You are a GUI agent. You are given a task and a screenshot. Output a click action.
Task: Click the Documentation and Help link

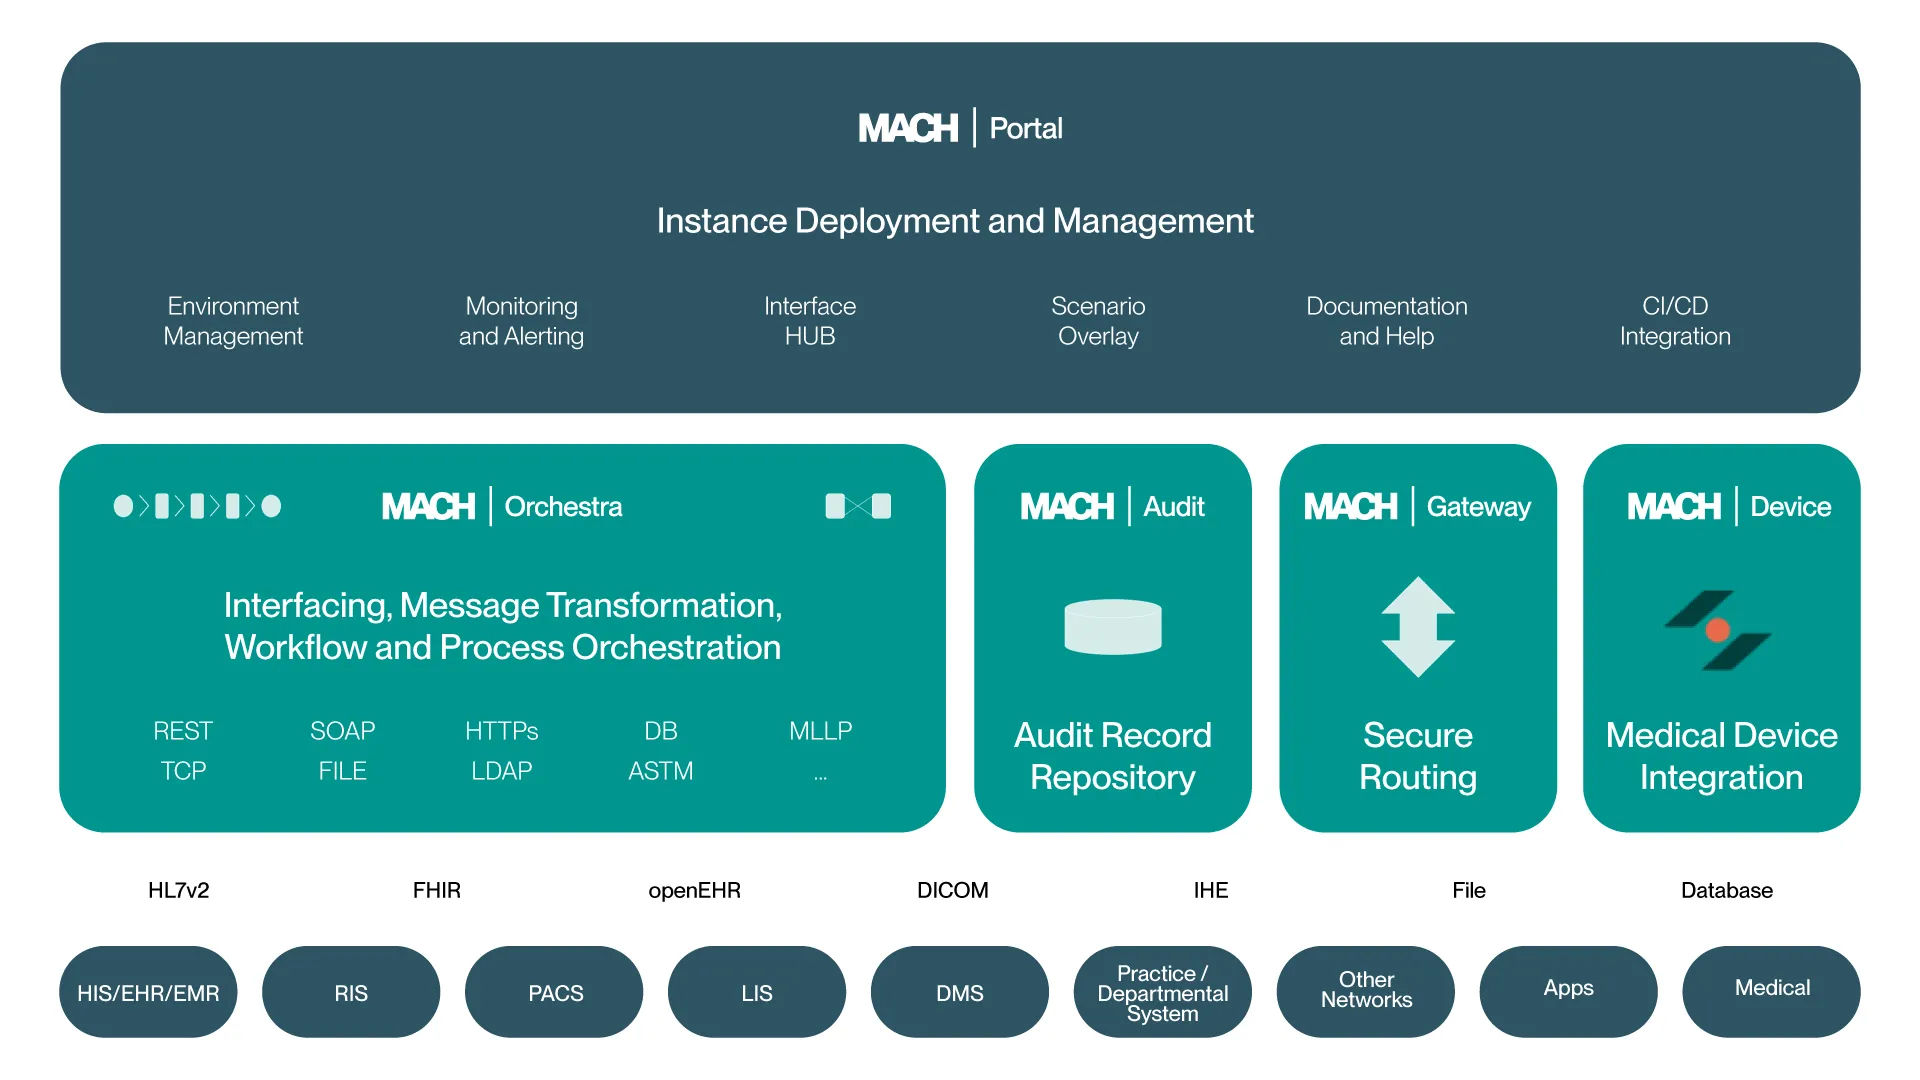[1387, 320]
